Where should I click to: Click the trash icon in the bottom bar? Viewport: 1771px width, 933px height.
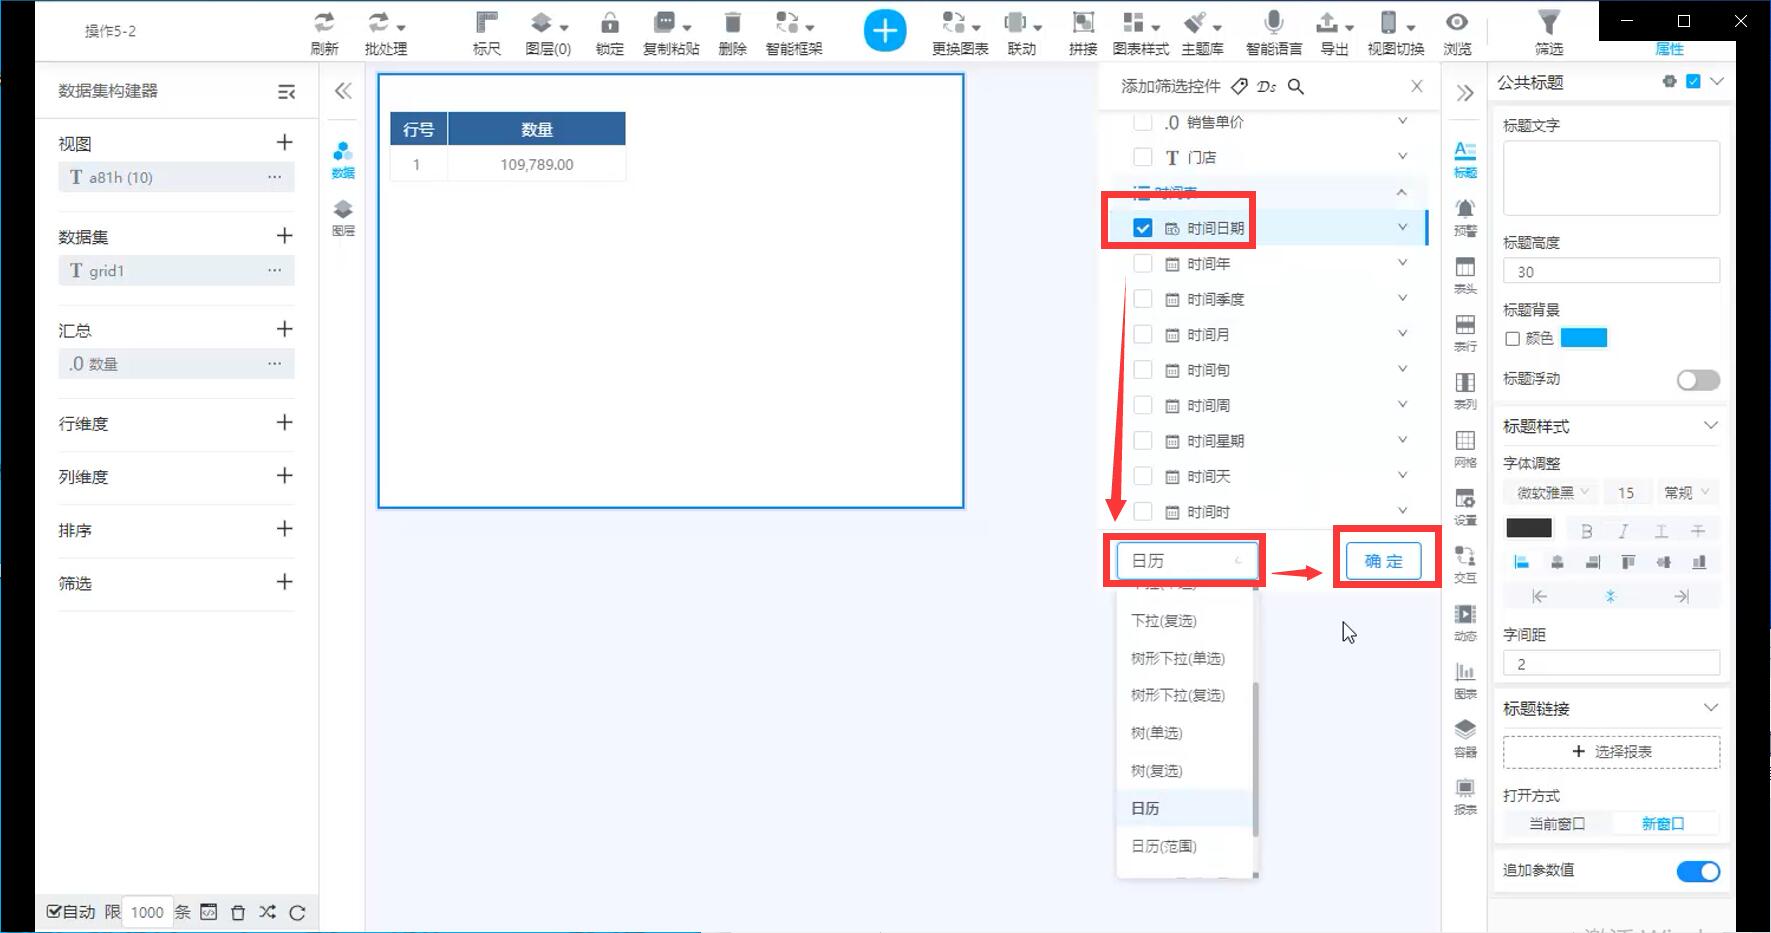[x=238, y=912]
